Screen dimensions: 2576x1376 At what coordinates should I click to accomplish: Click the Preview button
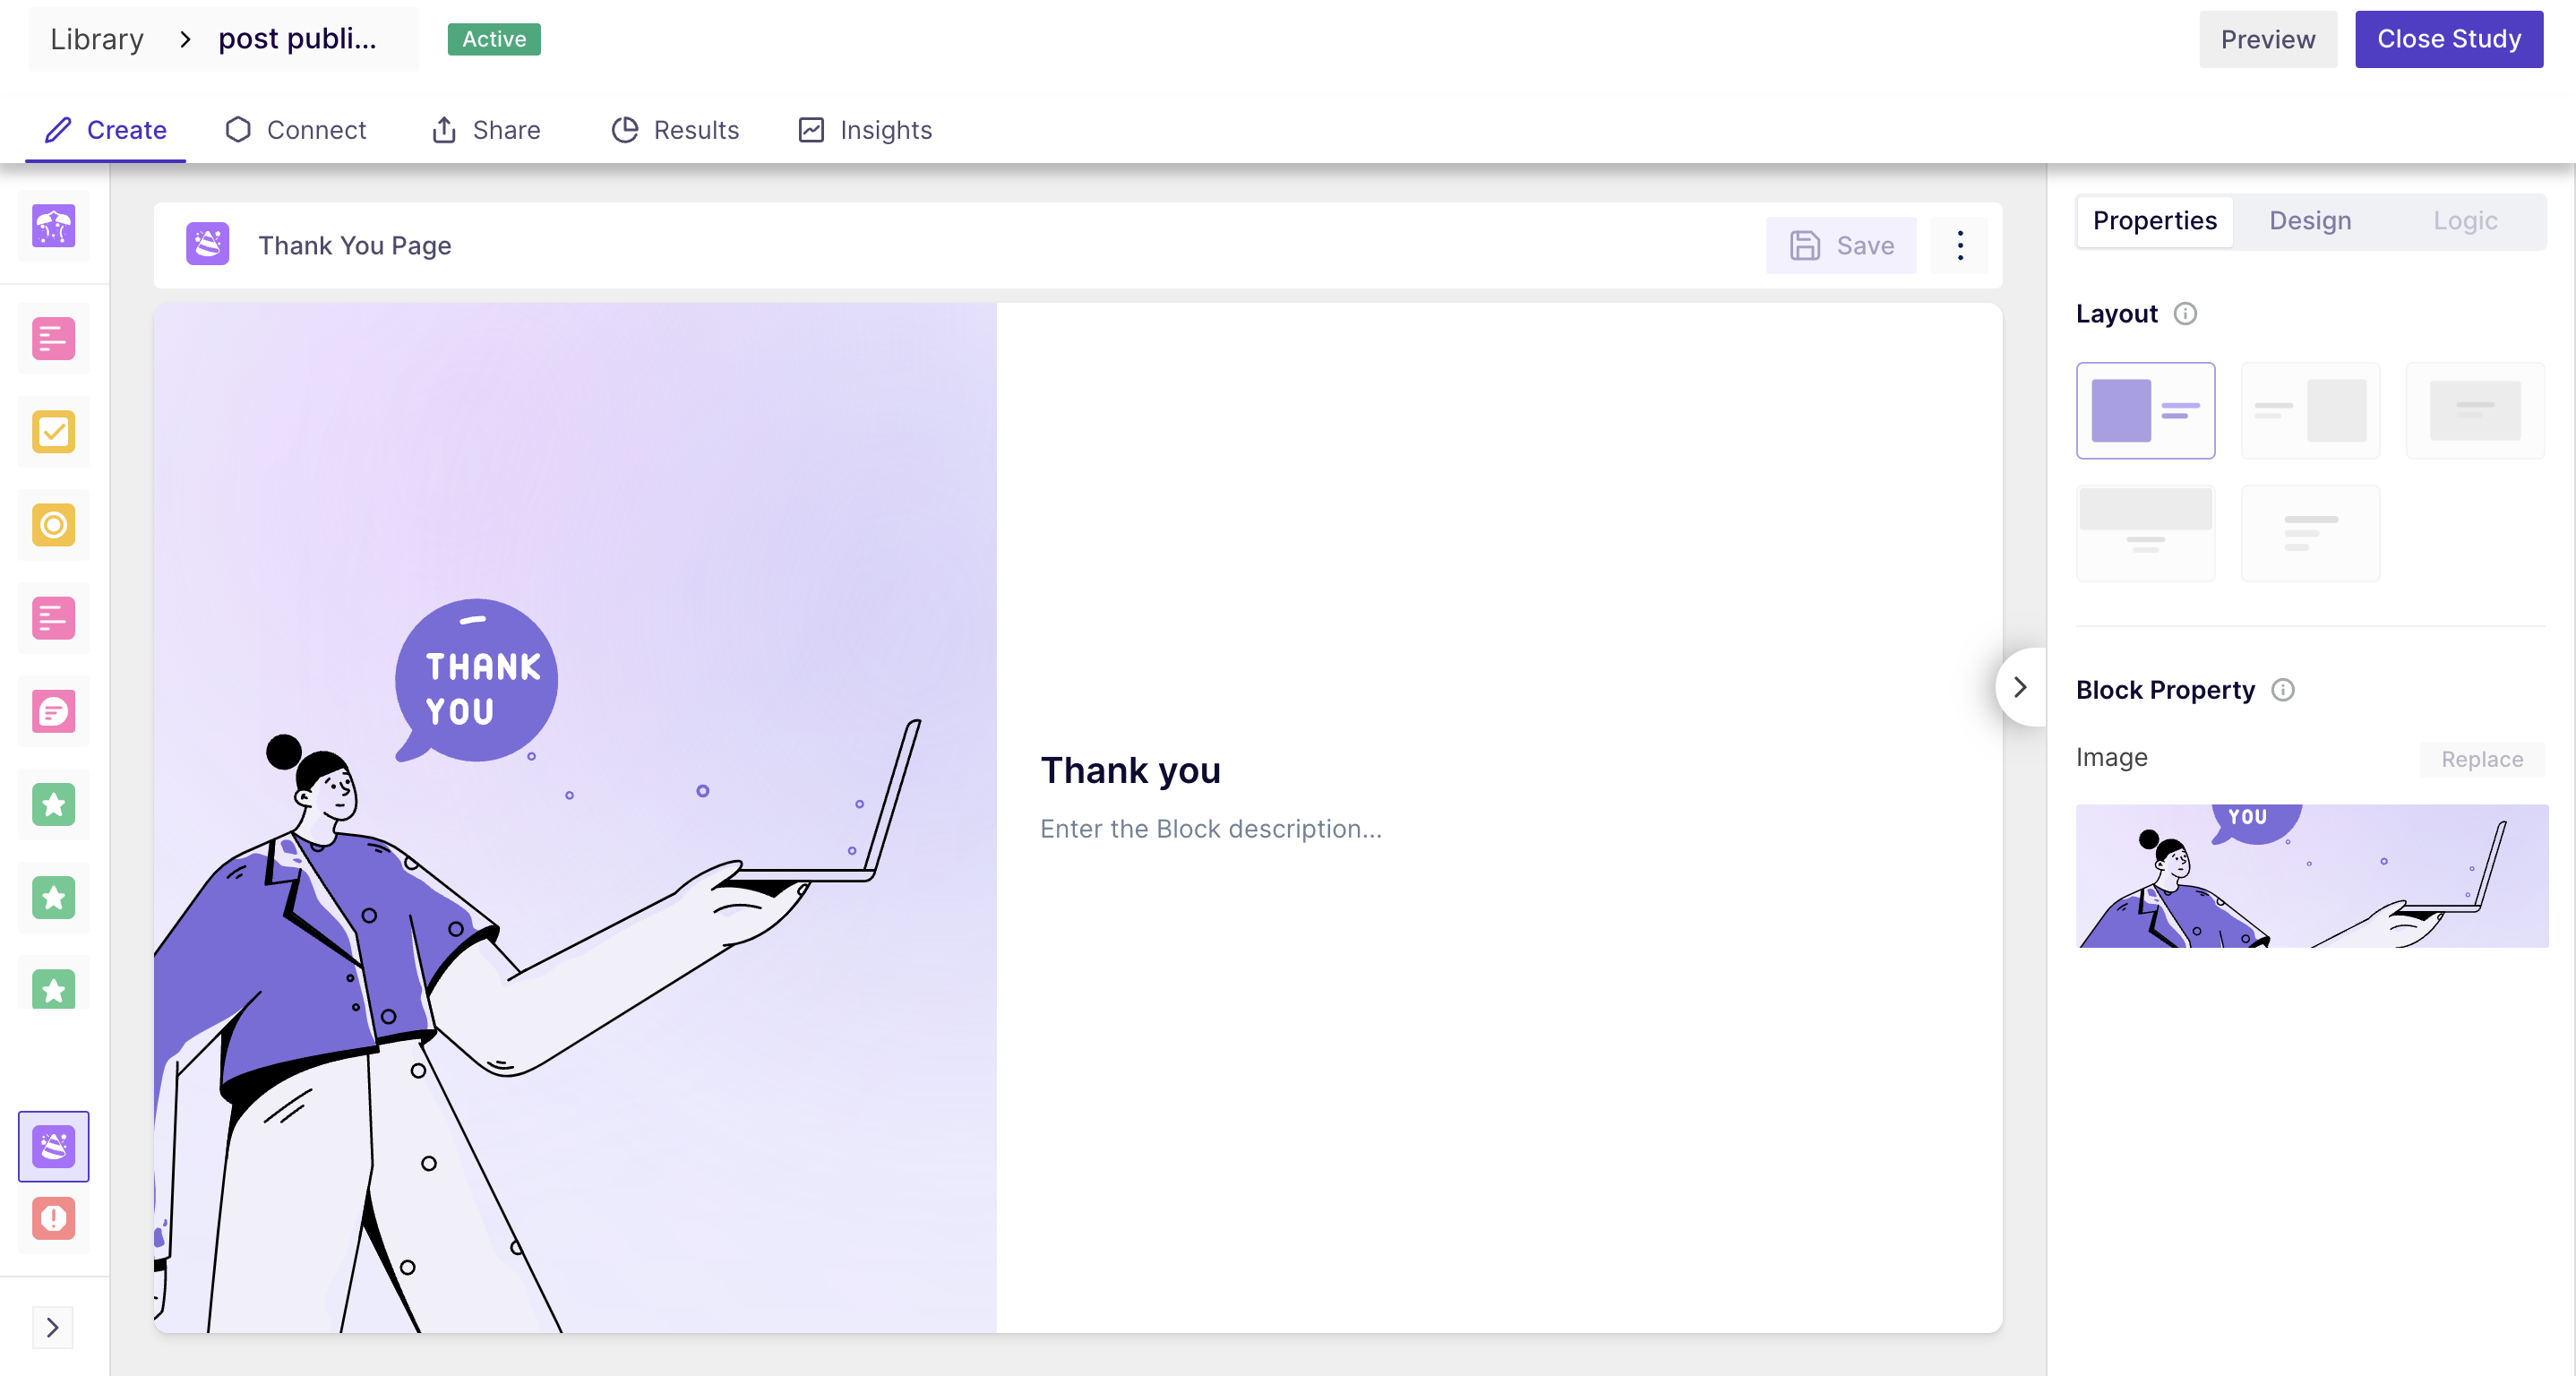(x=2267, y=39)
